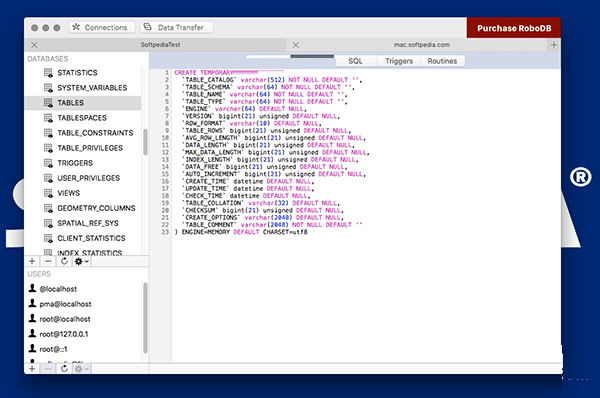Image resolution: width=600 pixels, height=398 pixels.
Task: Remove user with minus button
Action: (x=48, y=369)
